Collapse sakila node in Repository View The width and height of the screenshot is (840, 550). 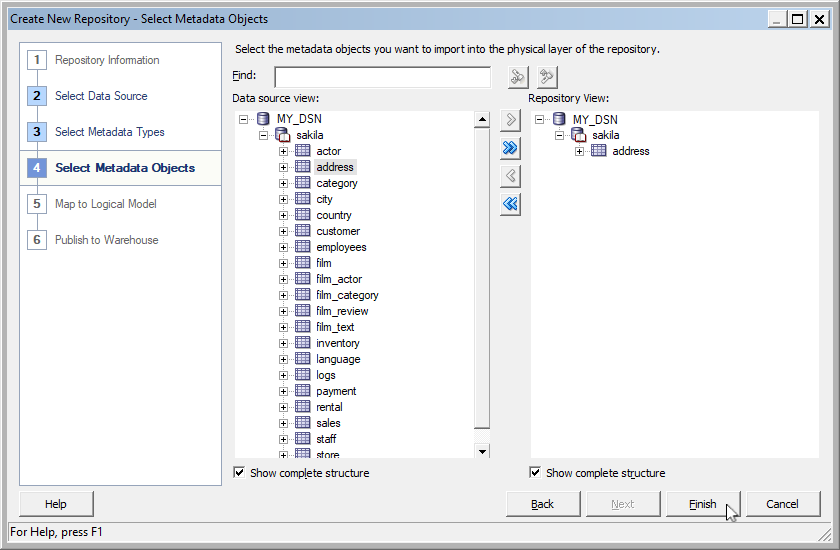(x=559, y=135)
